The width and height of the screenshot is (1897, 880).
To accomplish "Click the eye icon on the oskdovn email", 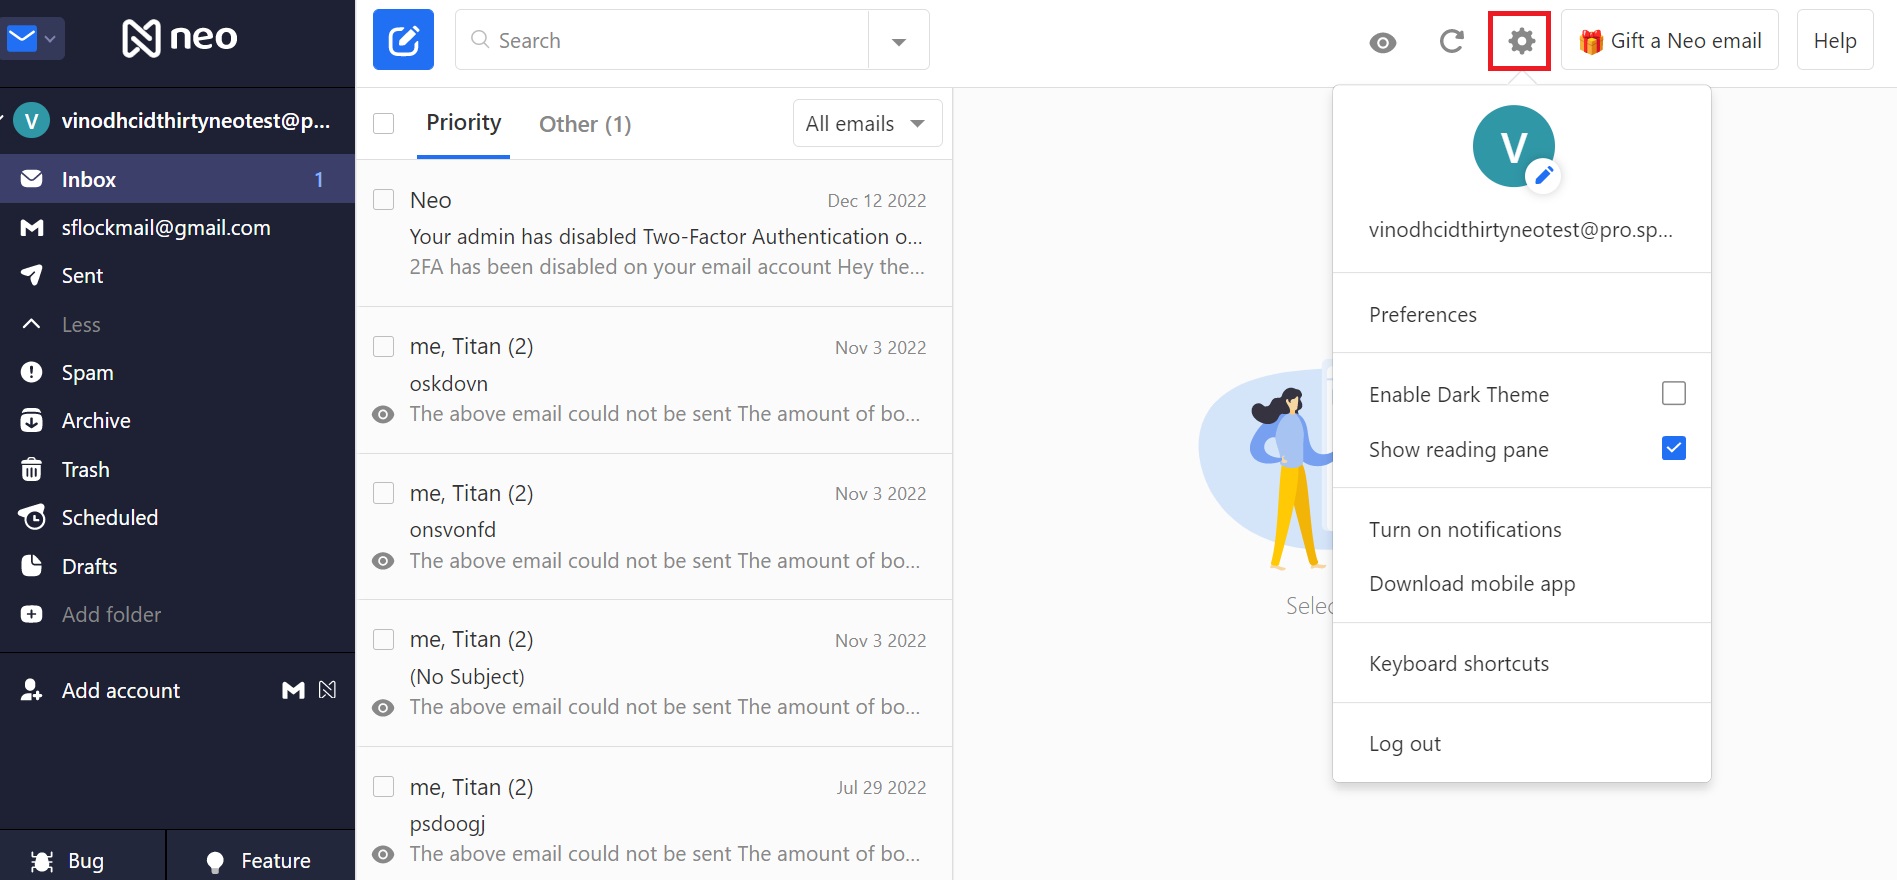I will click(x=383, y=414).
